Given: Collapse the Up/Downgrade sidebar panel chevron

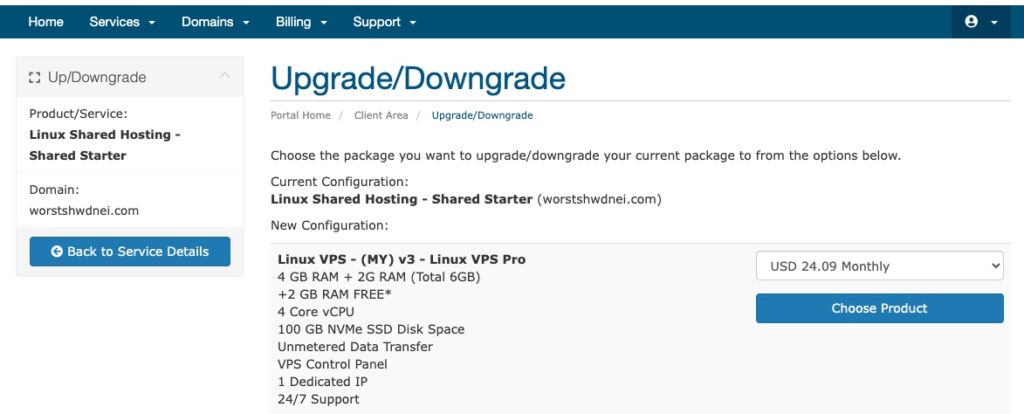Looking at the screenshot, I should tap(225, 76).
